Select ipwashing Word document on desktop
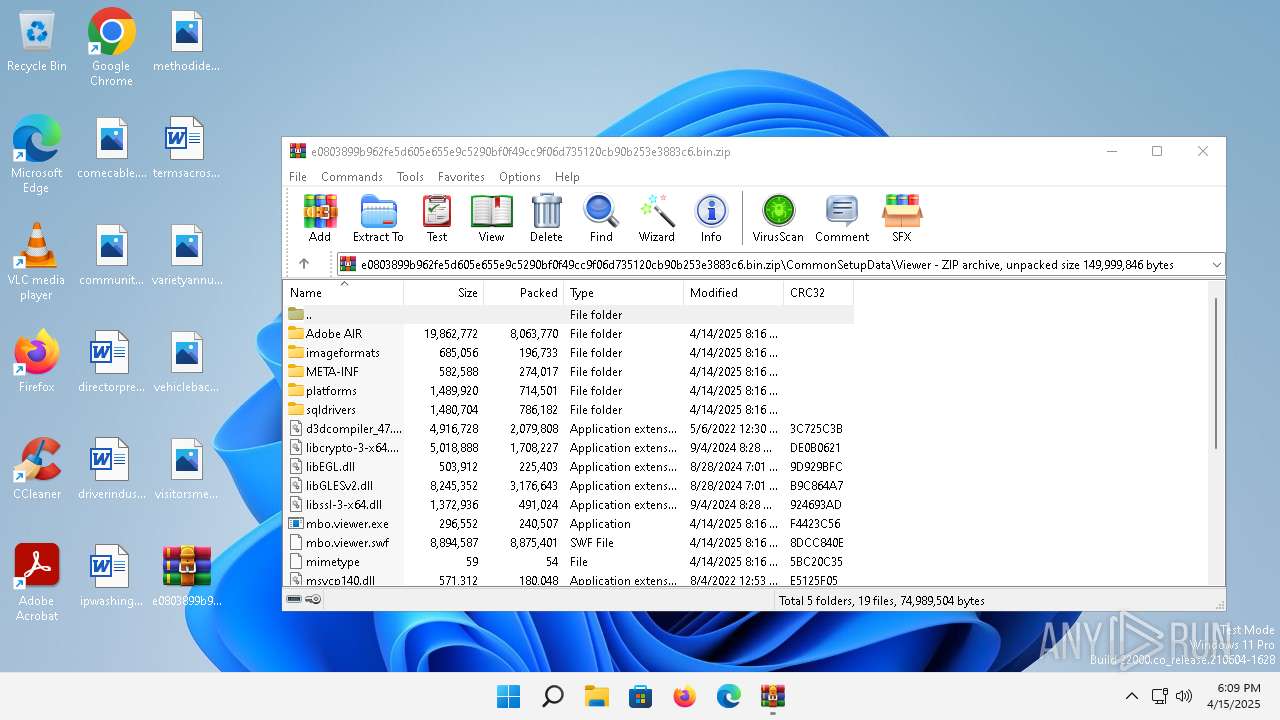1280x720 pixels. tap(111, 577)
